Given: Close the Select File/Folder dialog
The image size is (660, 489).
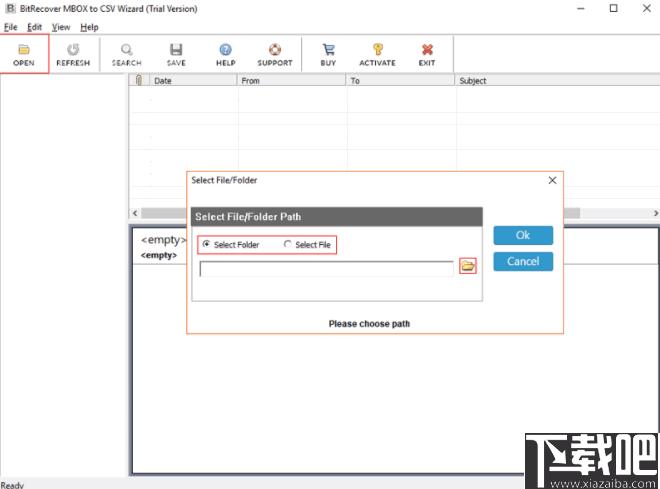Looking at the screenshot, I should 552,181.
